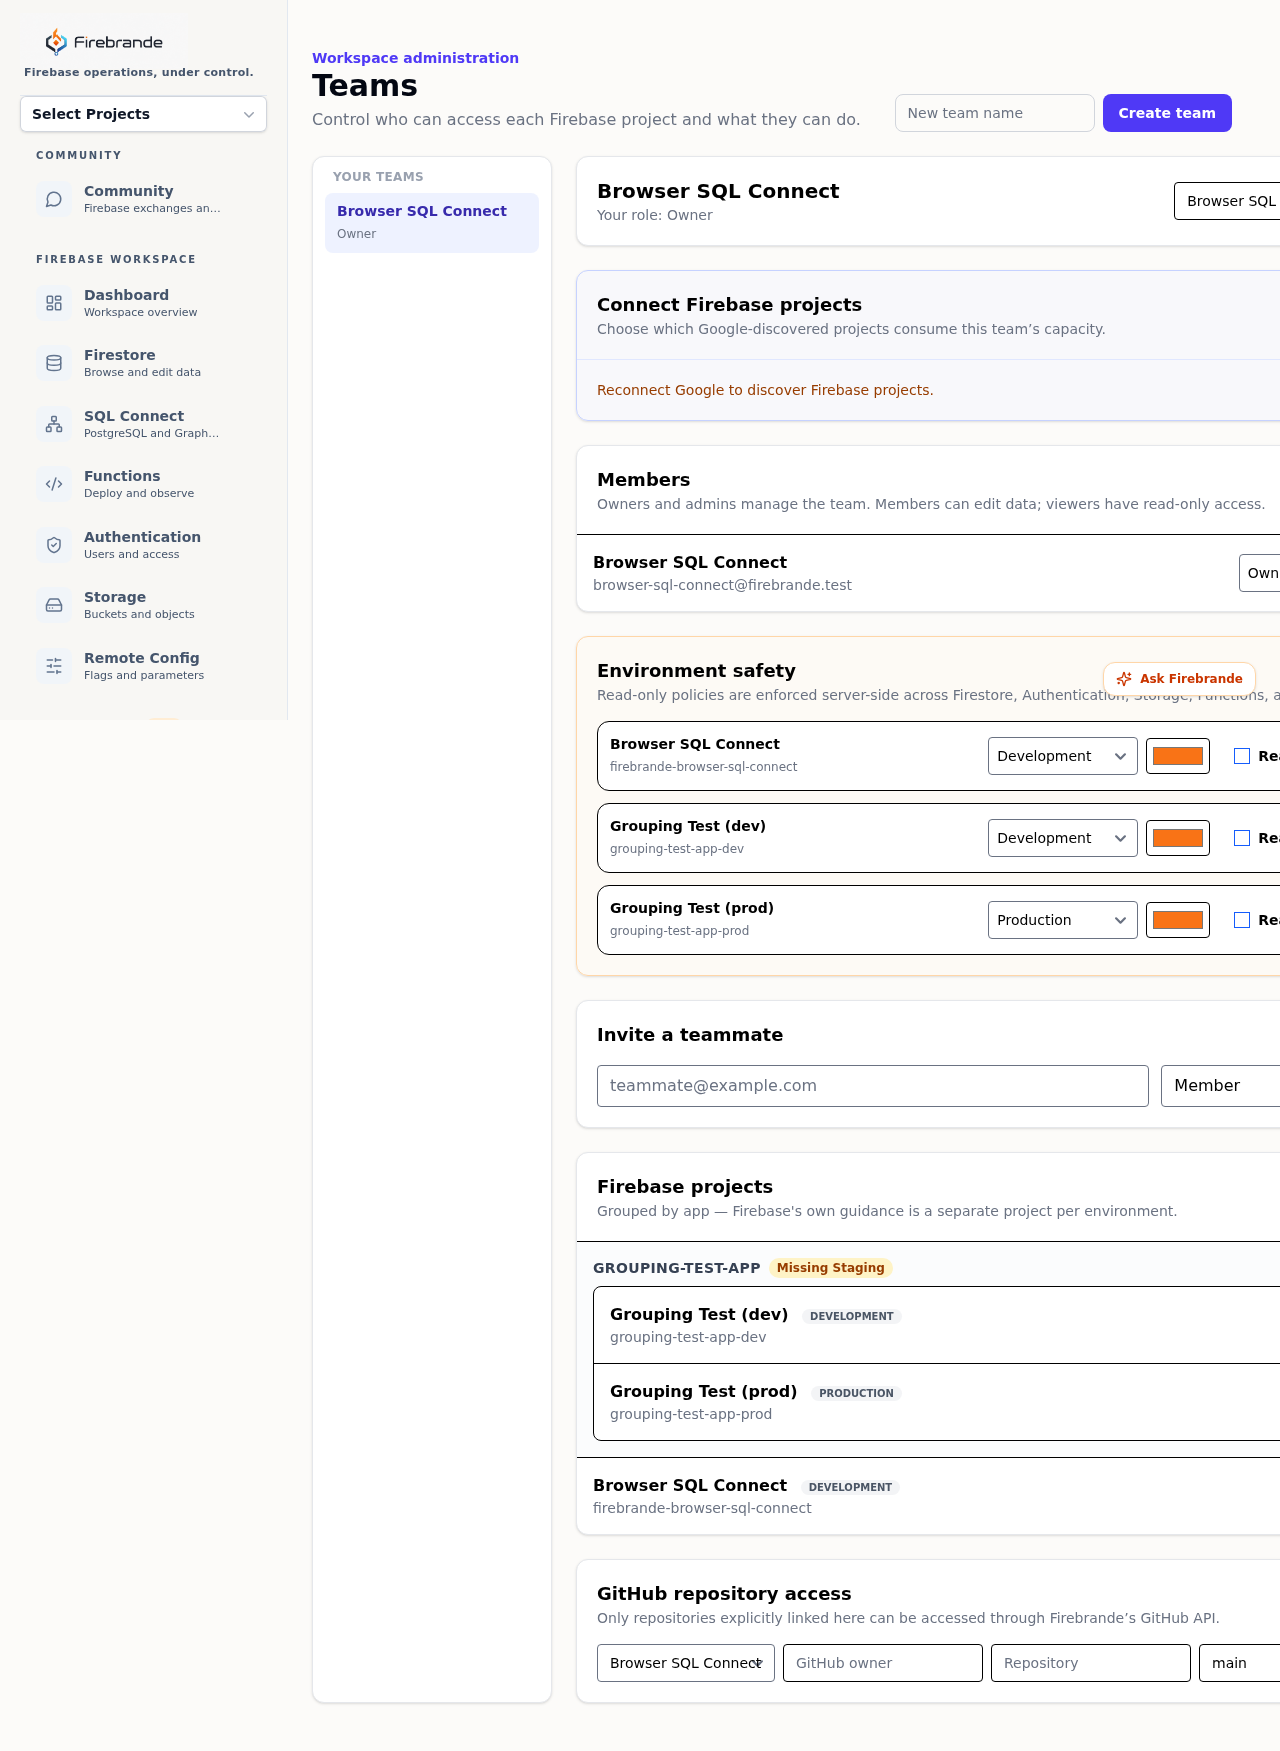This screenshot has width=1280, height=1751.
Task: Click the GitHub owner input field
Action: 883,1663
